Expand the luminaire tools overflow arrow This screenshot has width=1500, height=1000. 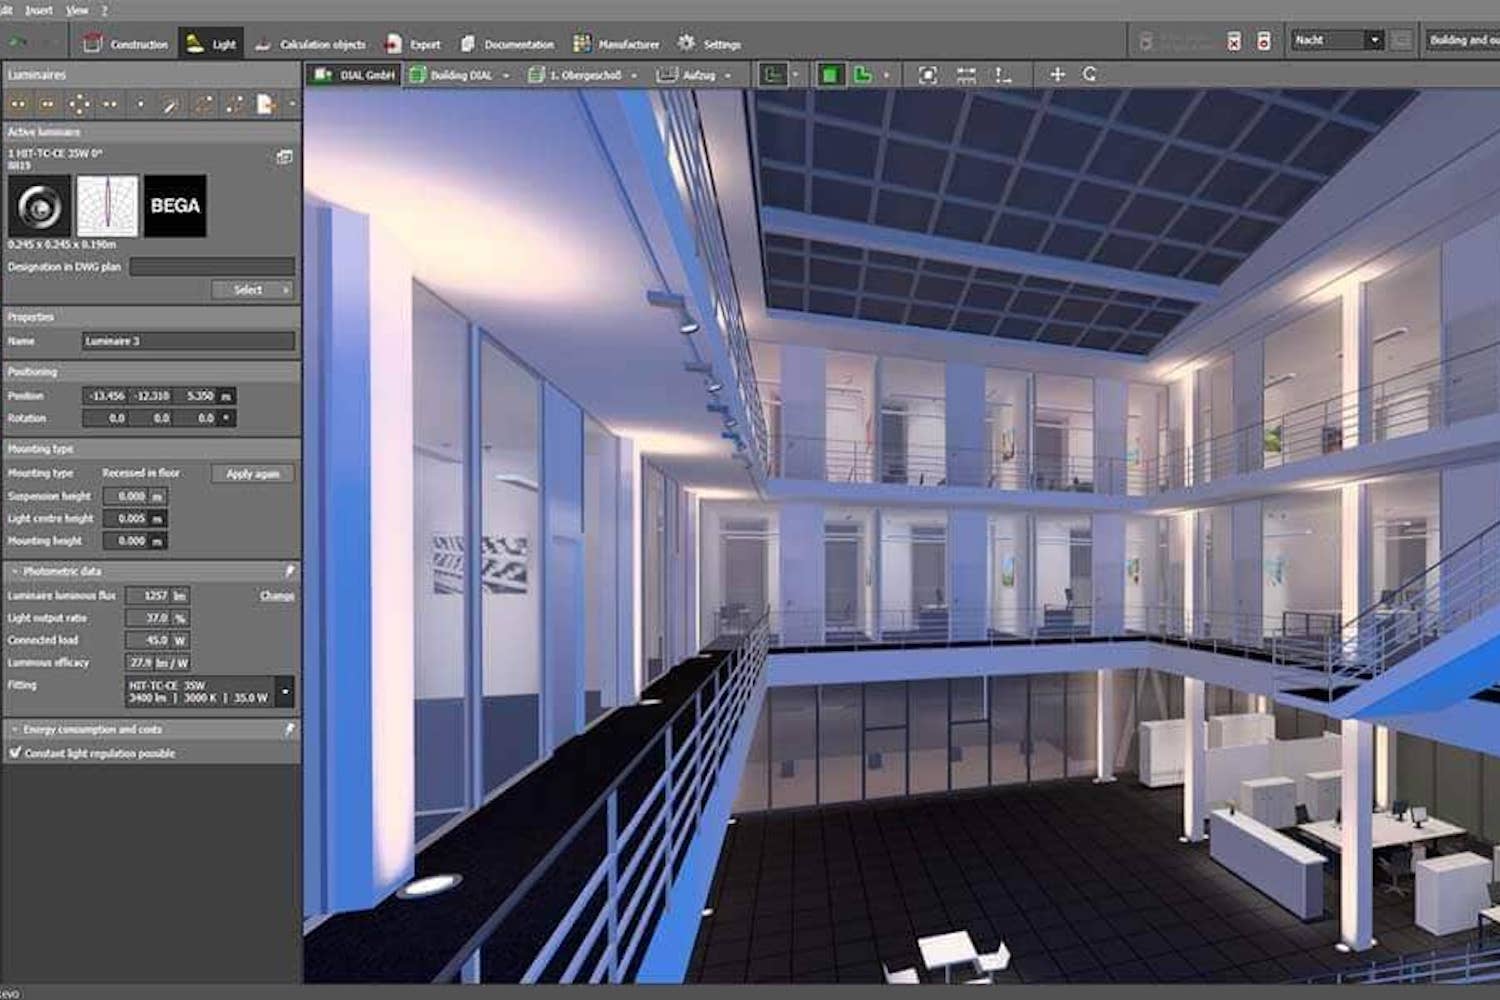click(292, 104)
